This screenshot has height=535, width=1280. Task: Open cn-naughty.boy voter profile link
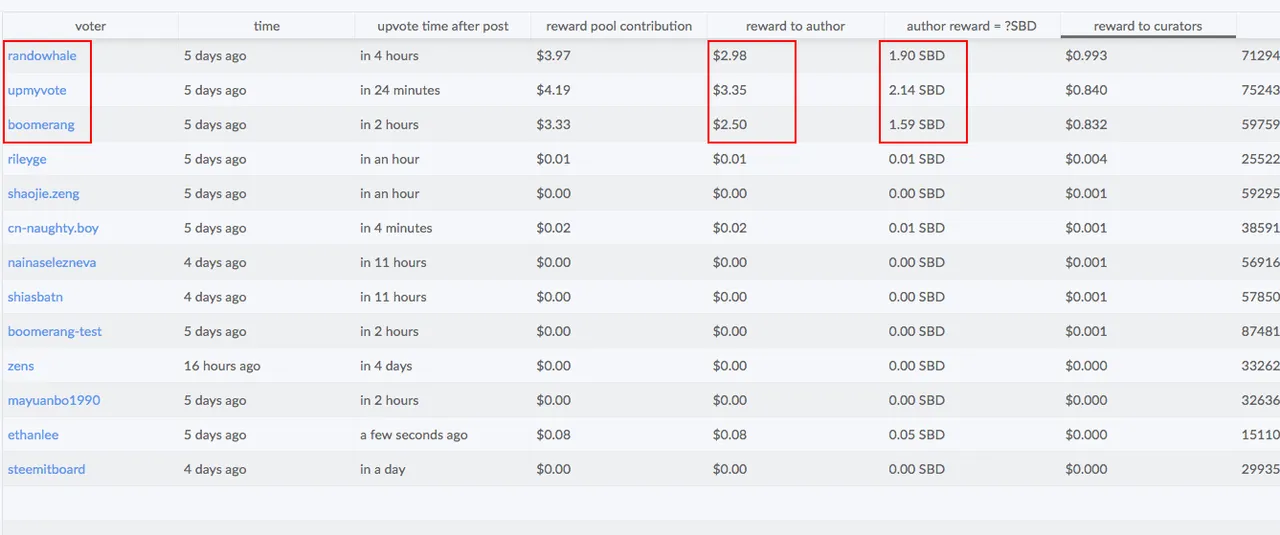tap(53, 228)
